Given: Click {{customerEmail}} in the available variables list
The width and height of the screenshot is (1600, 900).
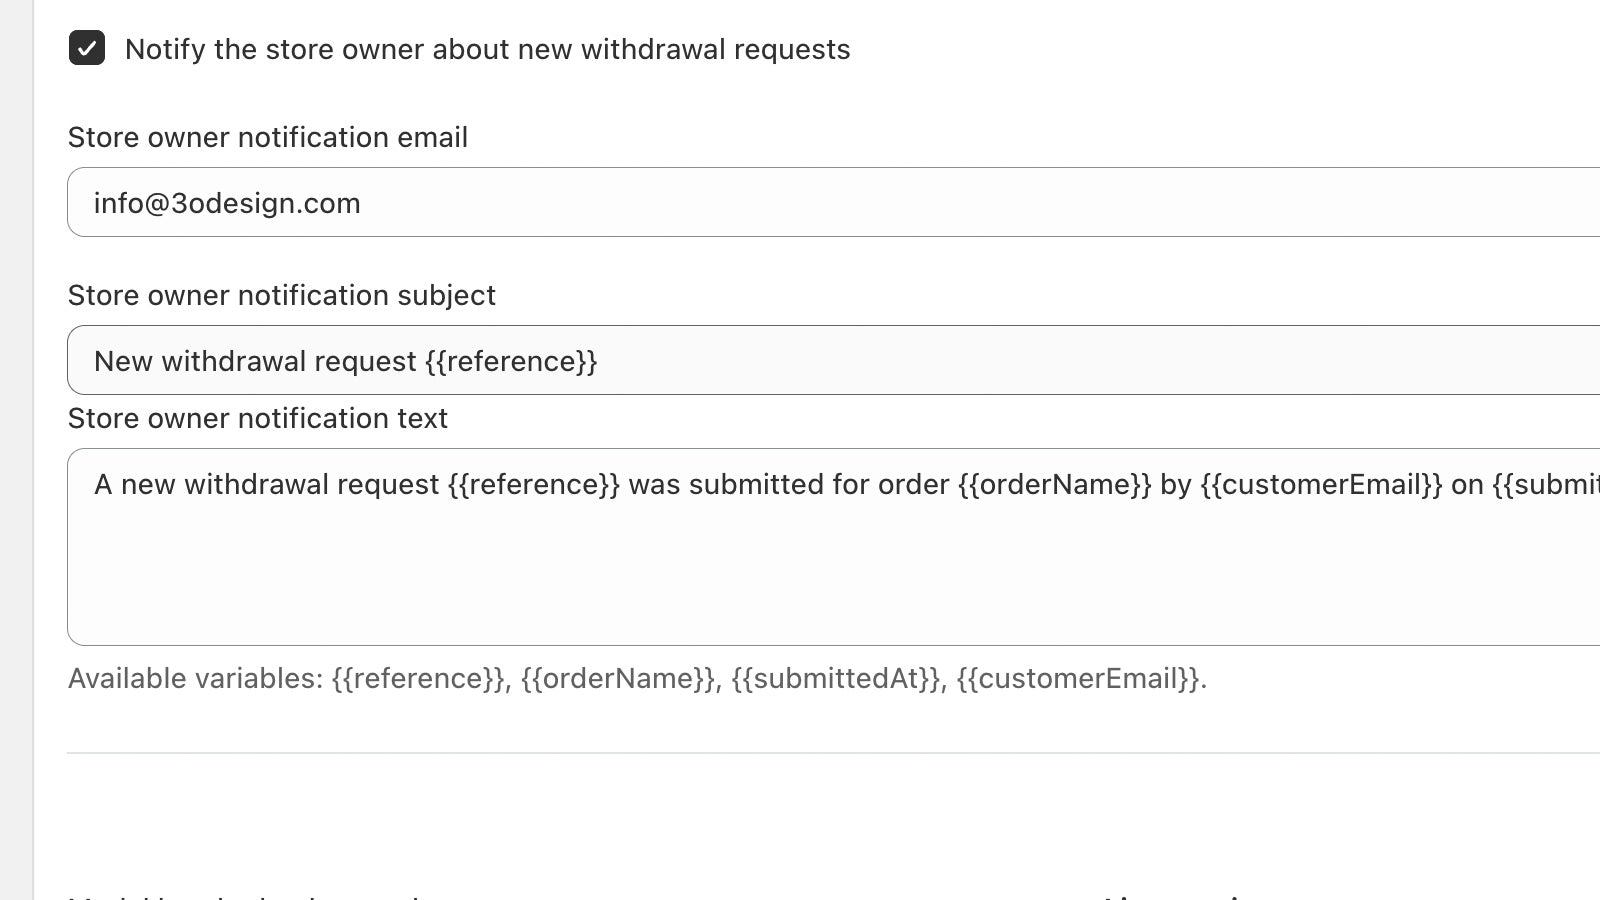Looking at the screenshot, I should (1078, 678).
